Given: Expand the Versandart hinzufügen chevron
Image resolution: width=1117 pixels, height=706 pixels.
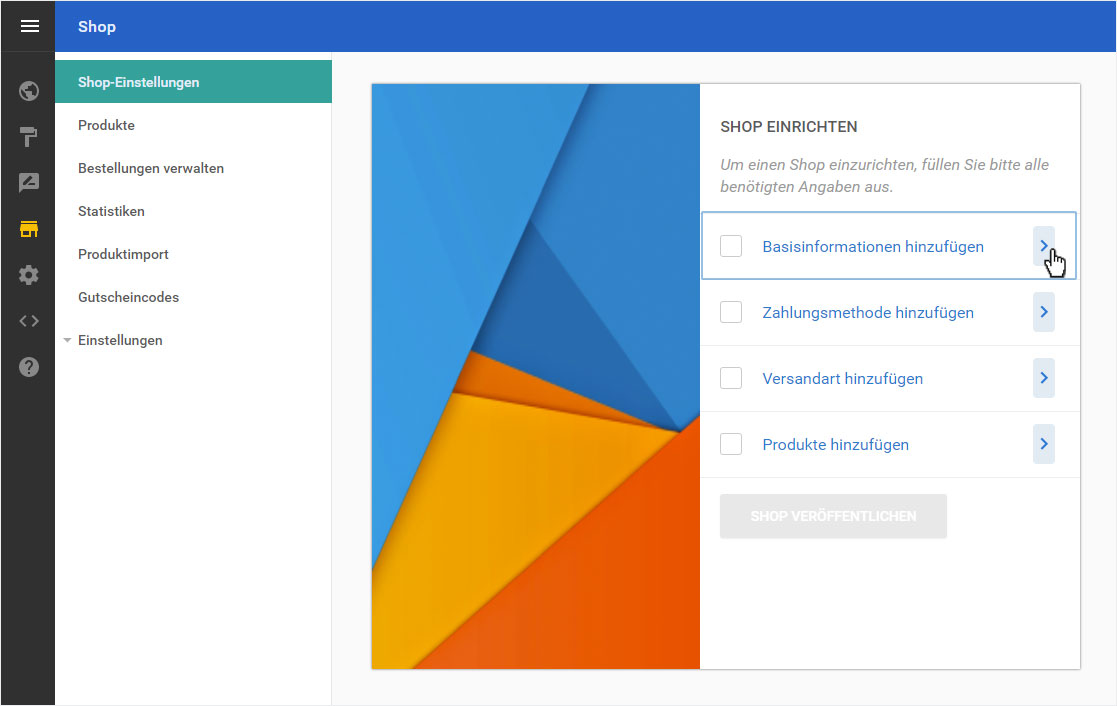Looking at the screenshot, I should point(1044,378).
